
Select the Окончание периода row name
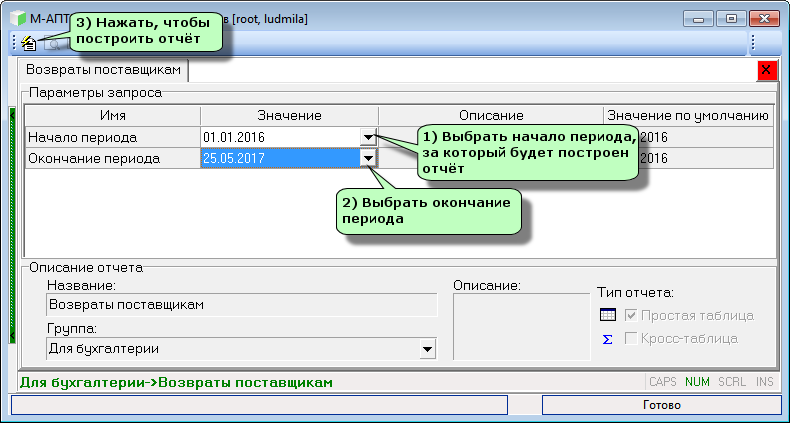coord(113,159)
